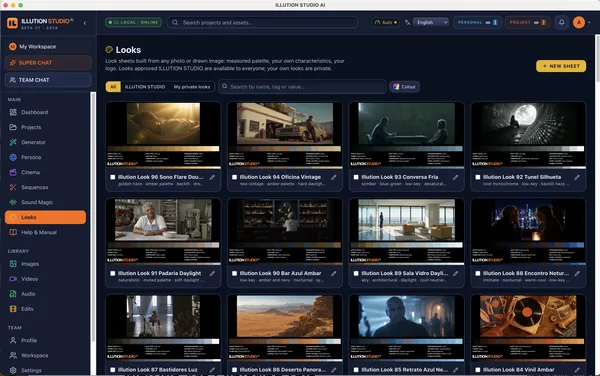Click the sidebar vertical scrollbar
This screenshot has width=600, height=376.
(x=93, y=217)
